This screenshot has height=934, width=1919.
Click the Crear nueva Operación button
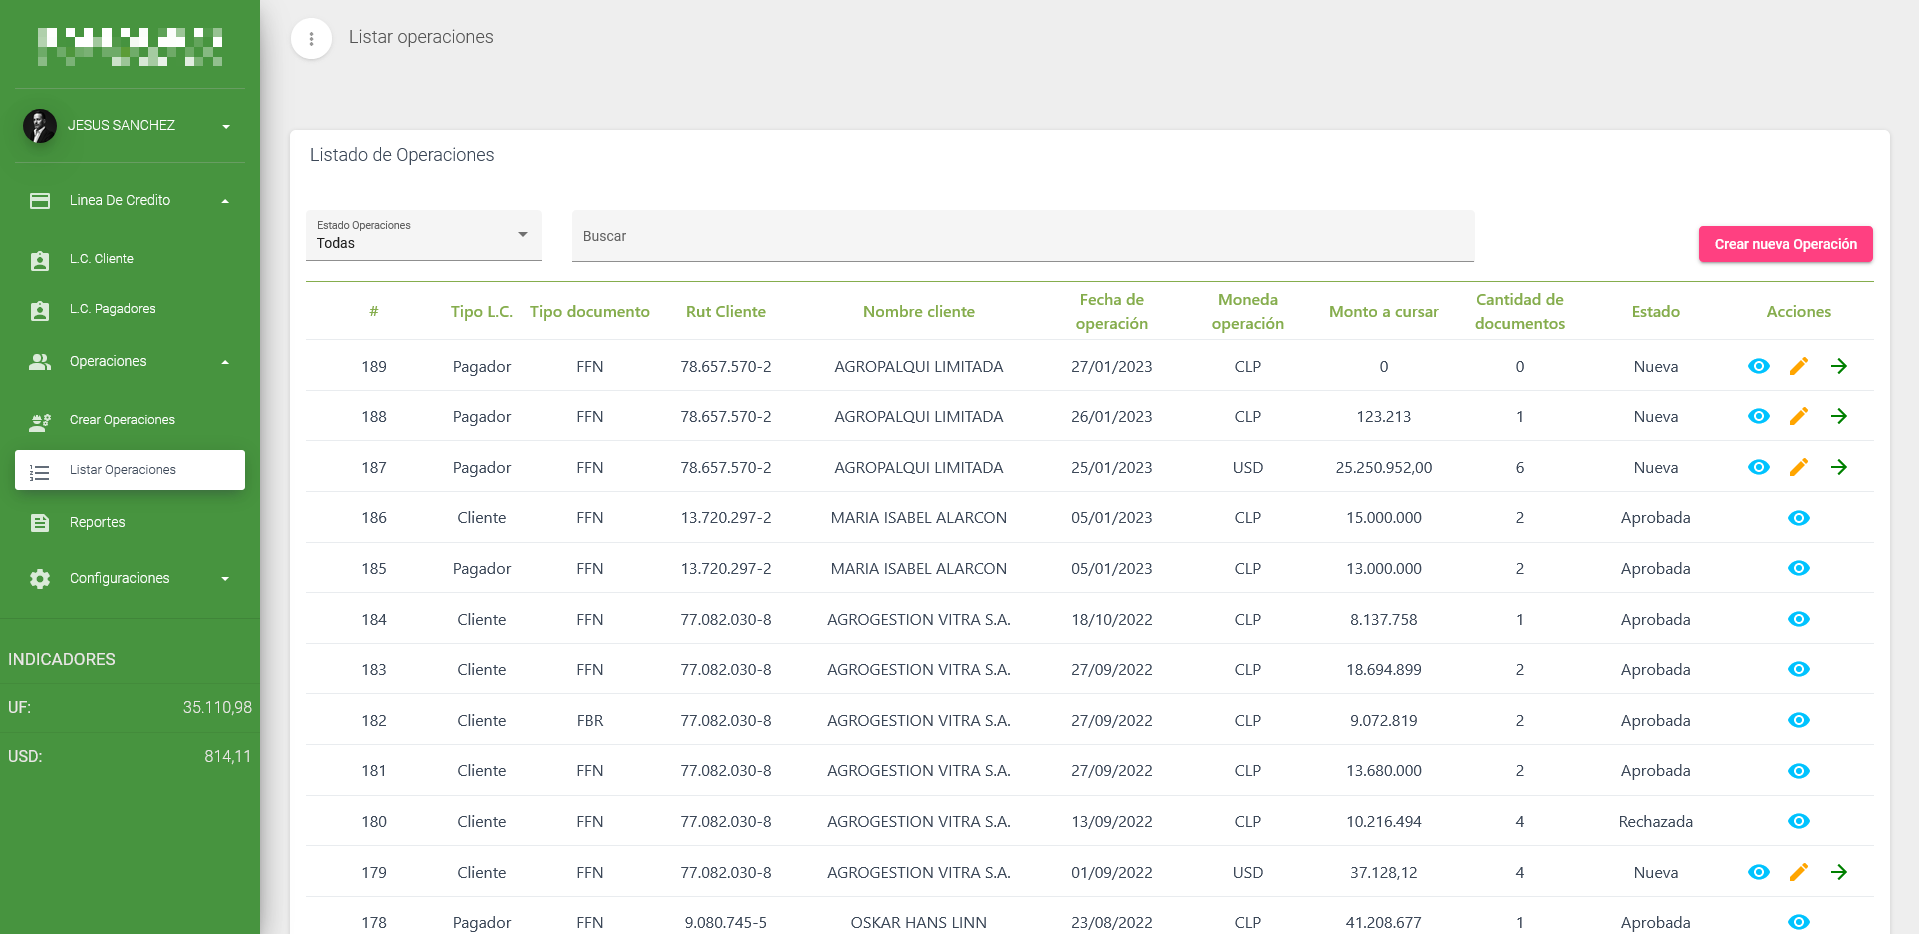pos(1785,244)
